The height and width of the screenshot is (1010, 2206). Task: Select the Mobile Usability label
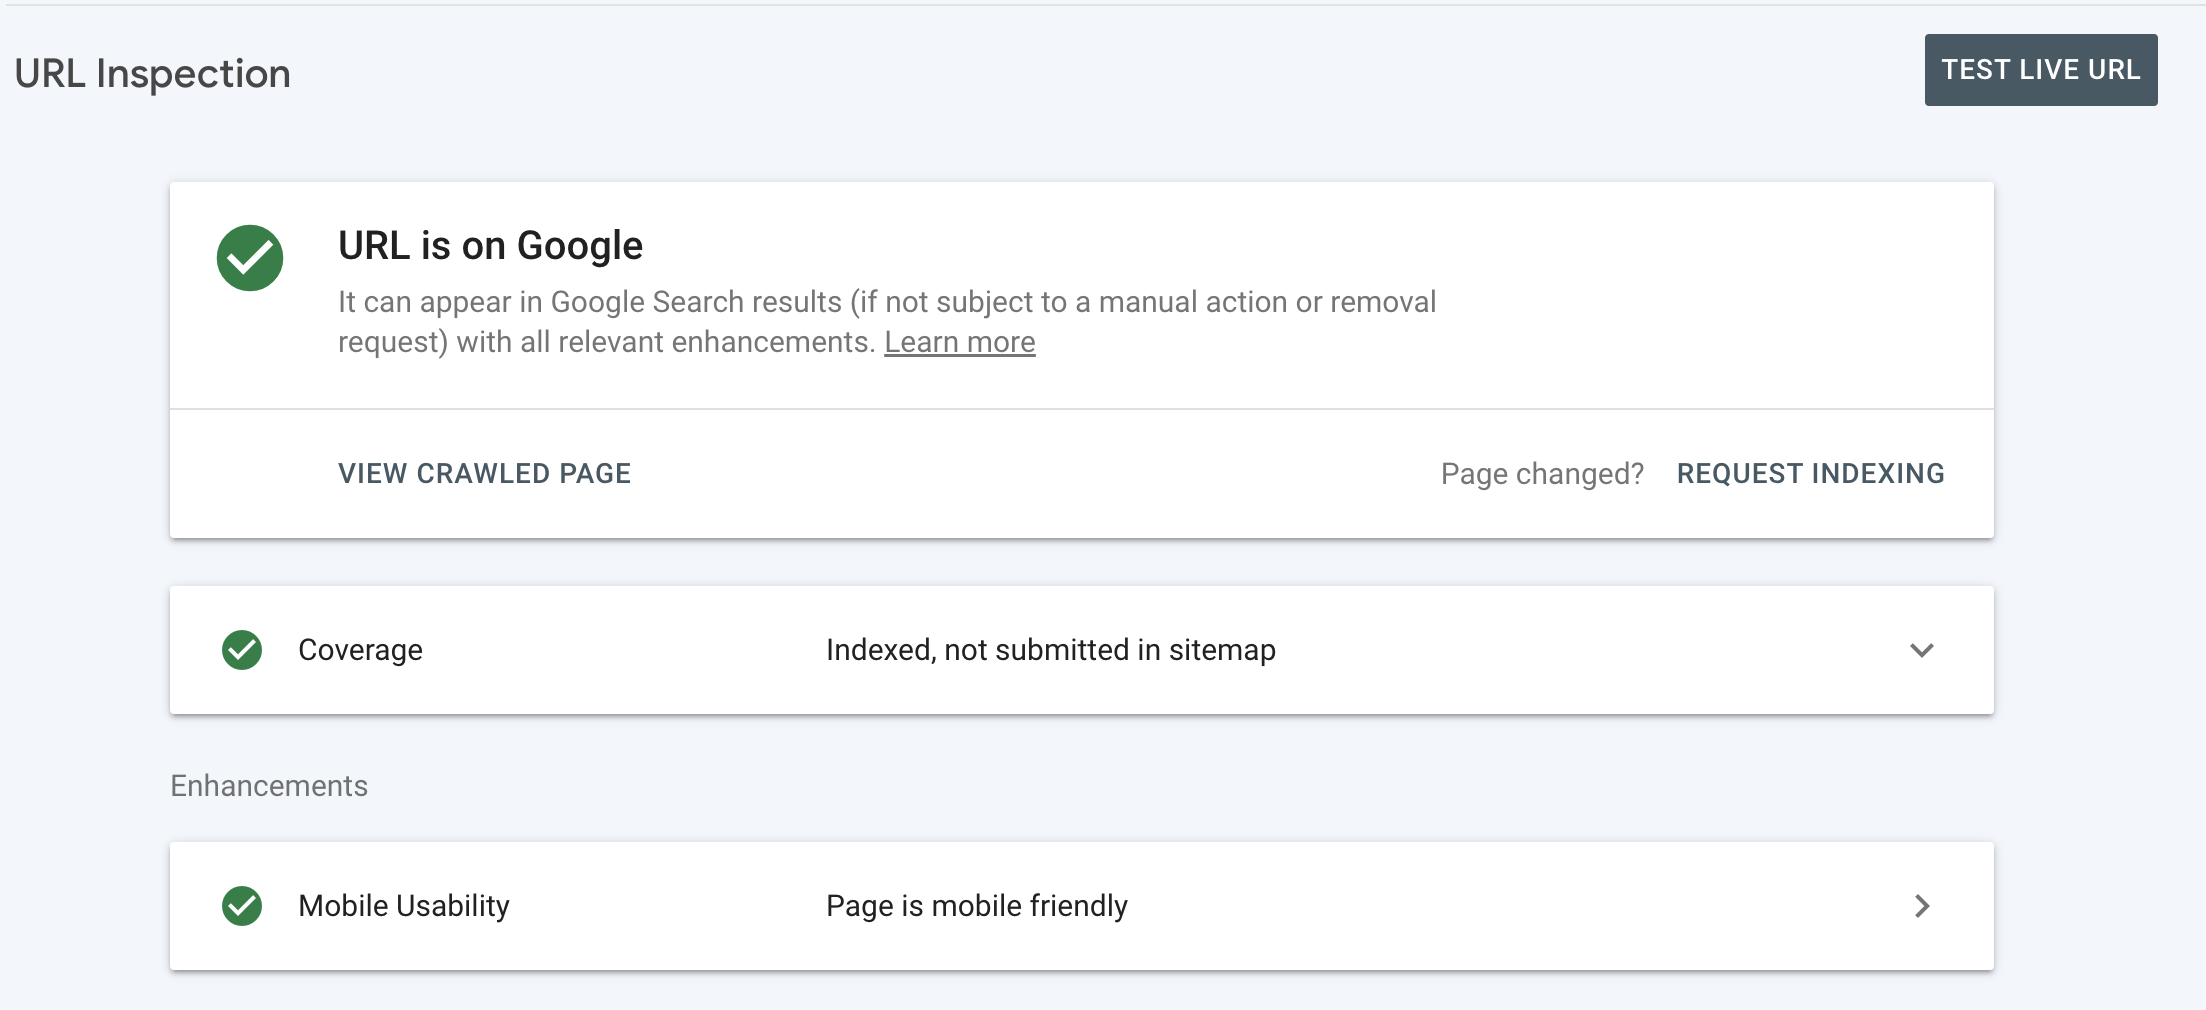click(404, 906)
